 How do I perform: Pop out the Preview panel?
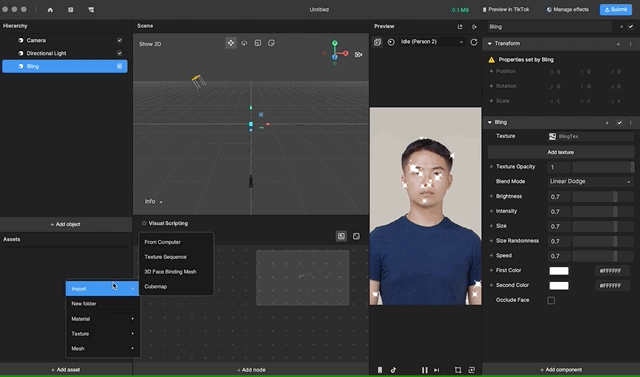click(x=460, y=27)
